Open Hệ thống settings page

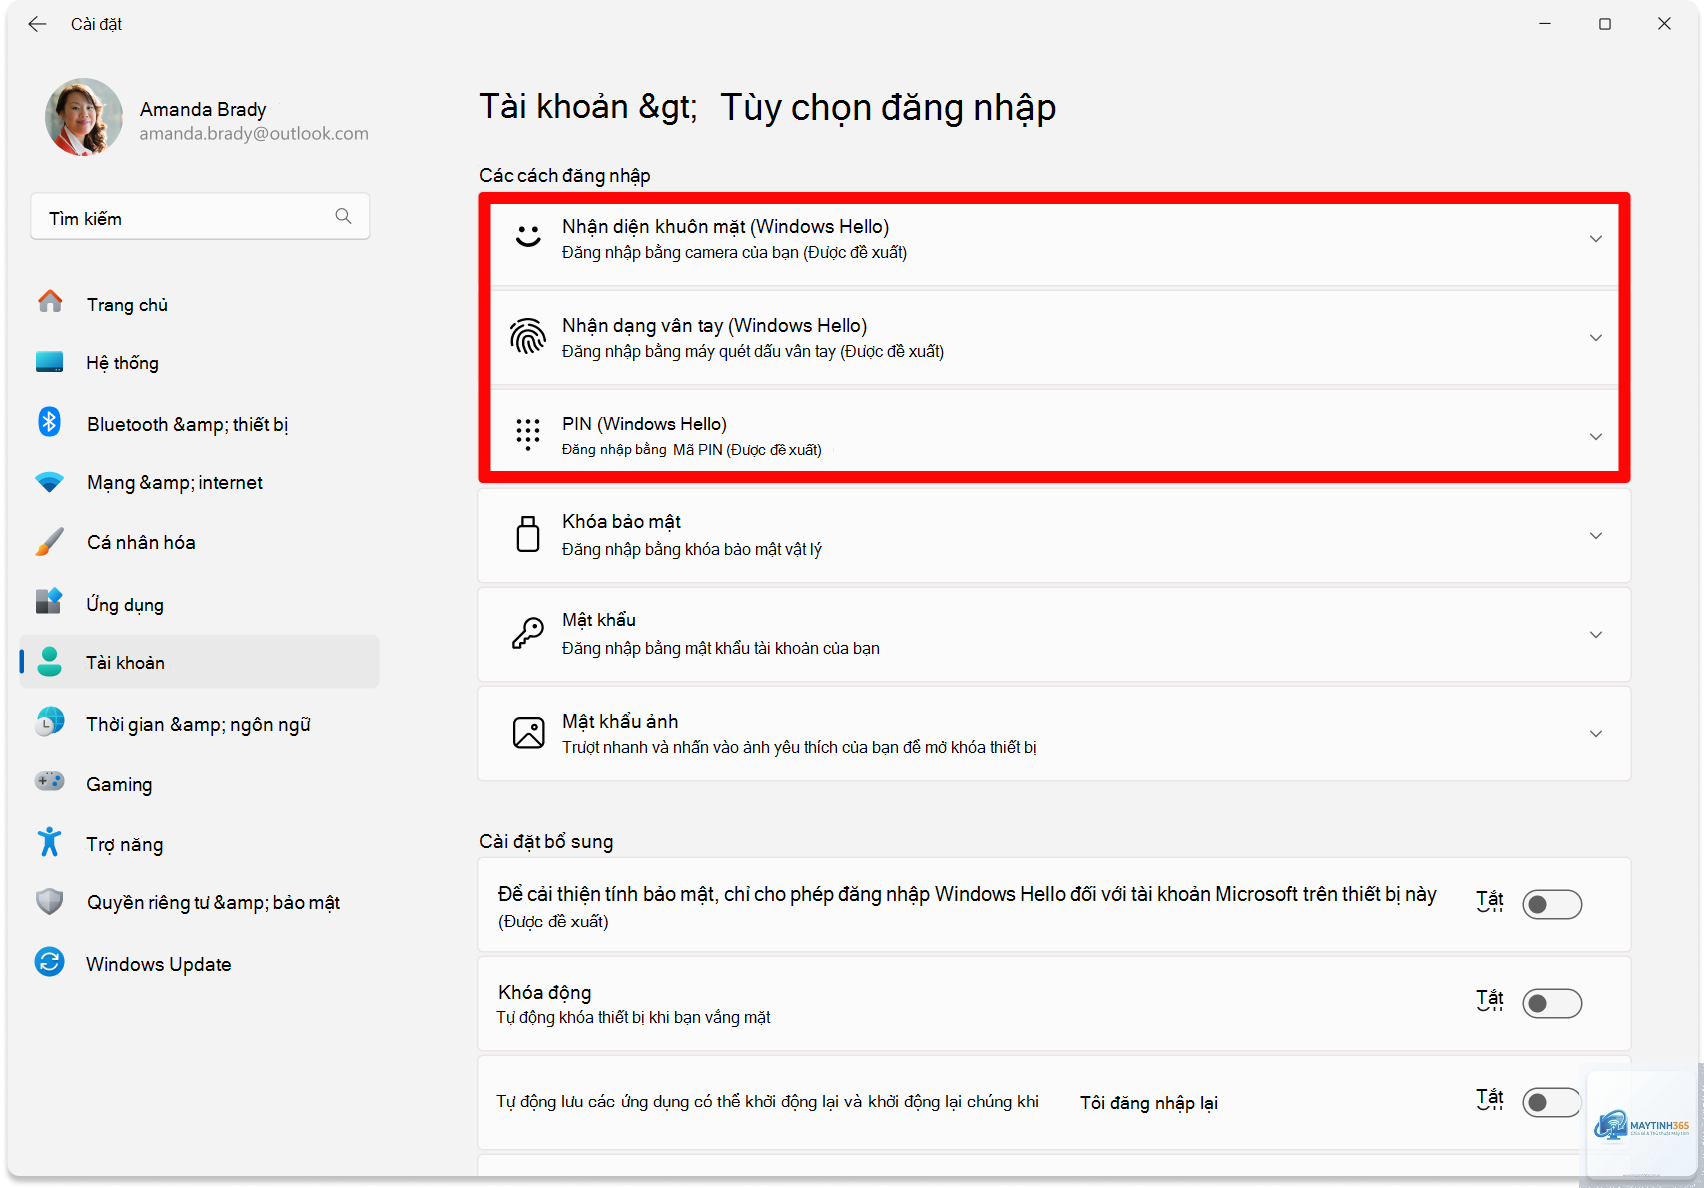click(200, 363)
